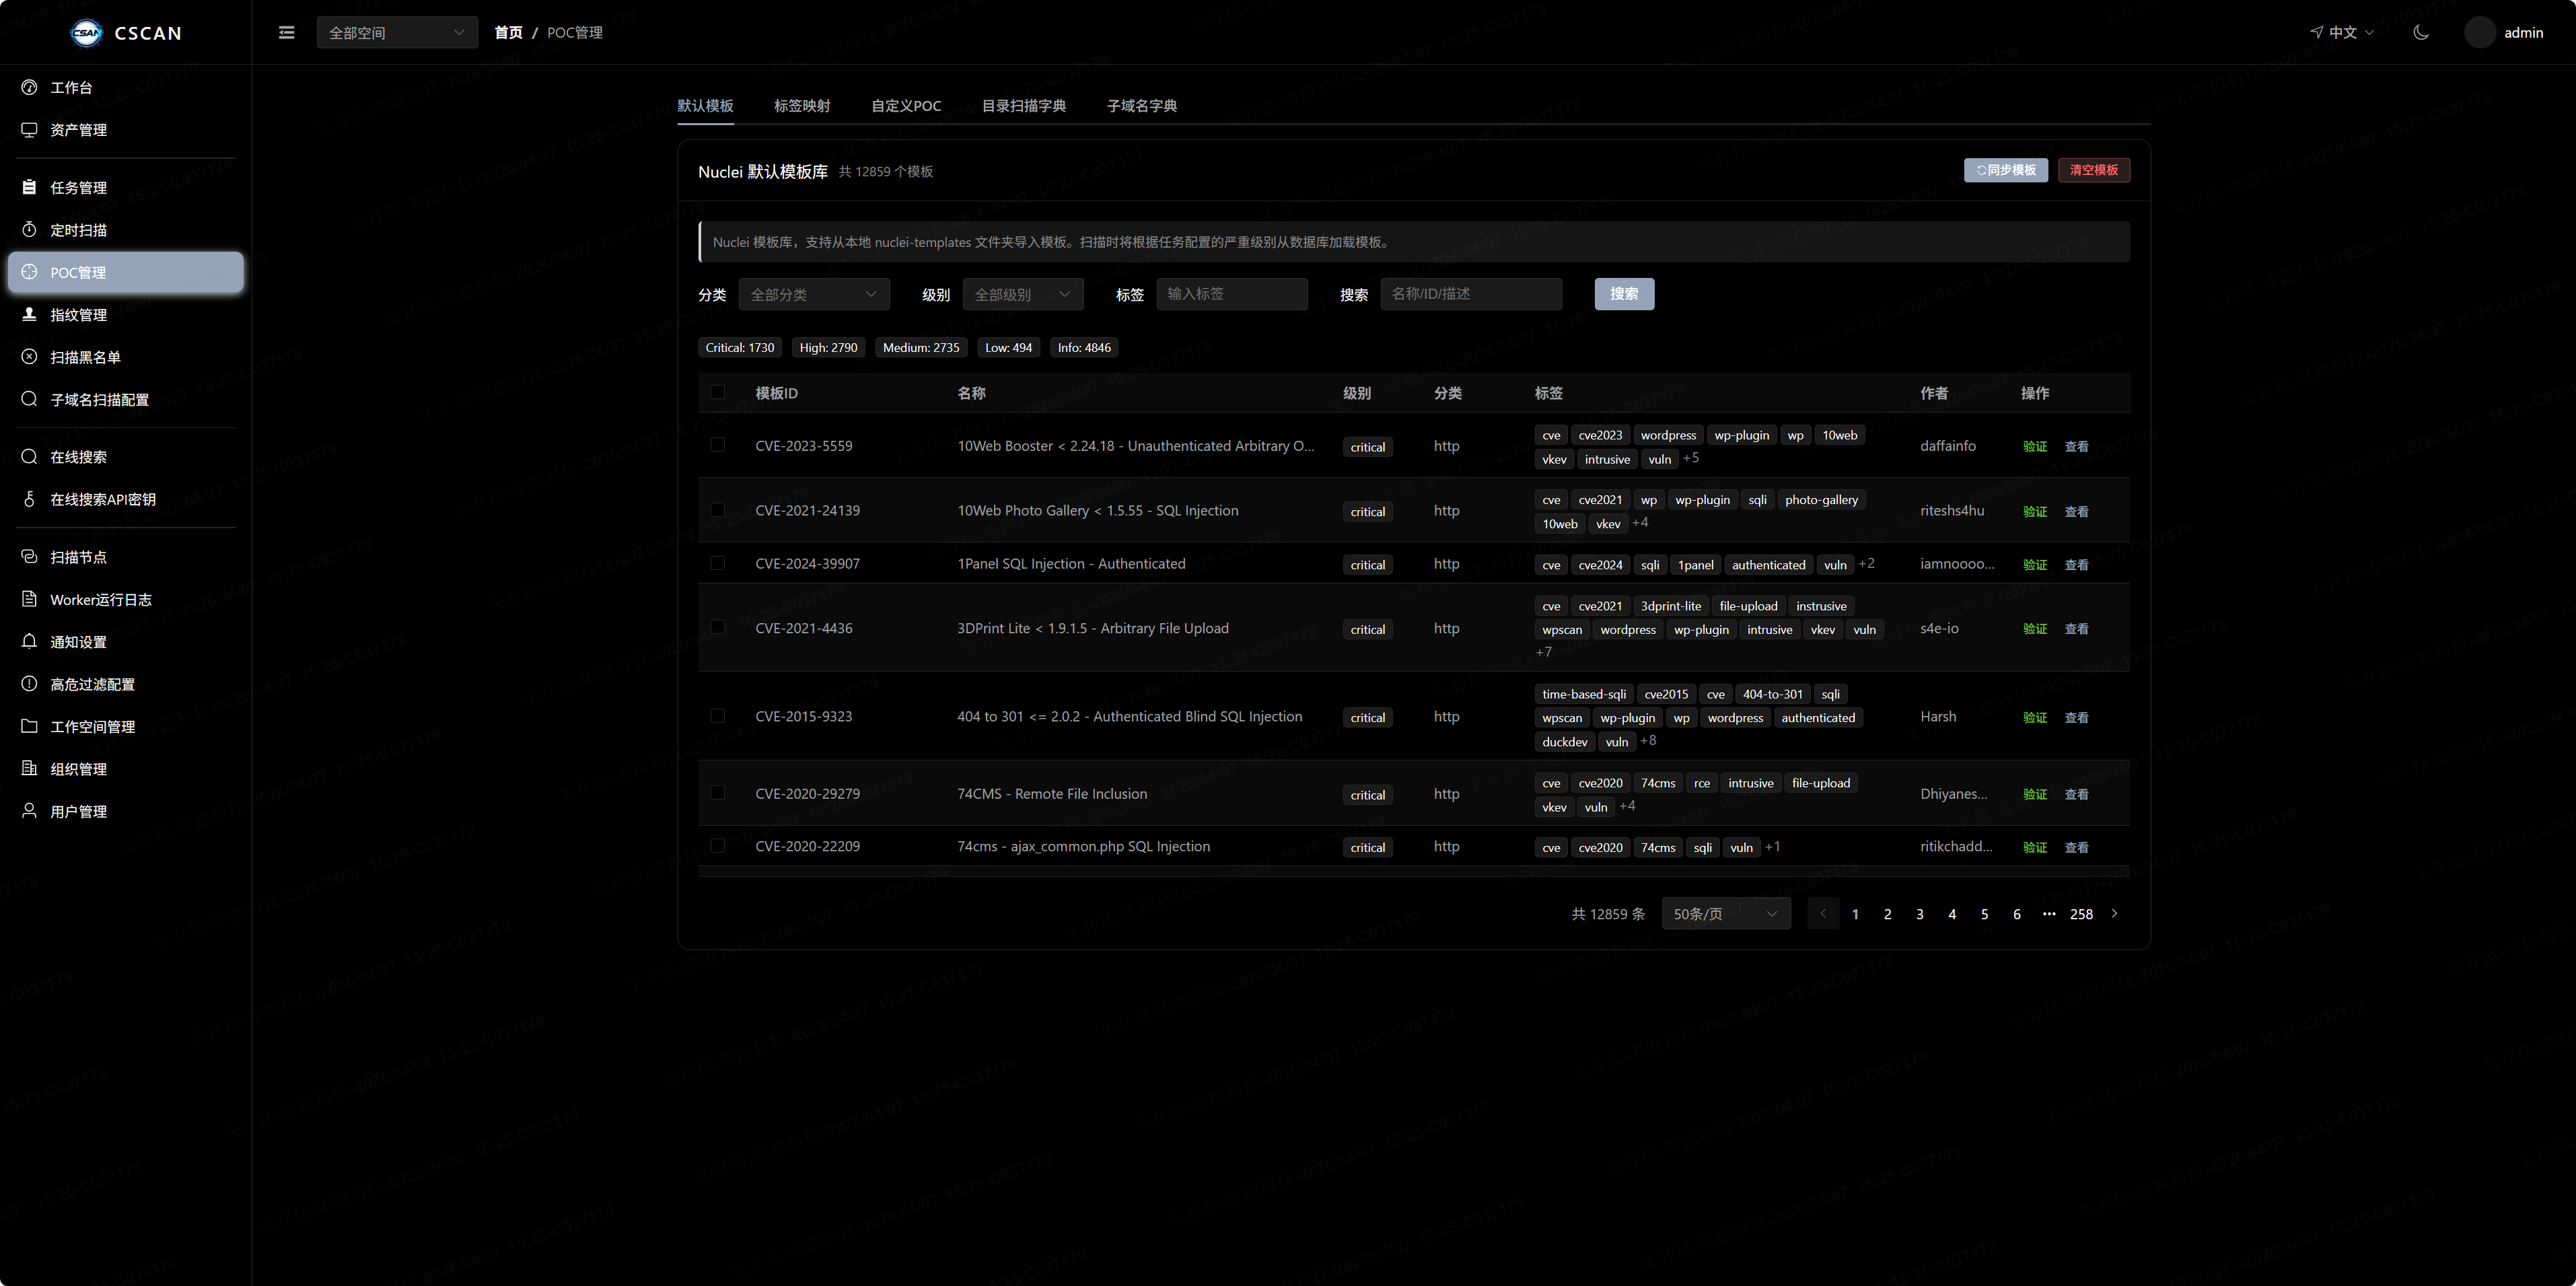This screenshot has width=2576, height=1286.
Task: Click the 清空模板 button
Action: coord(2094,170)
